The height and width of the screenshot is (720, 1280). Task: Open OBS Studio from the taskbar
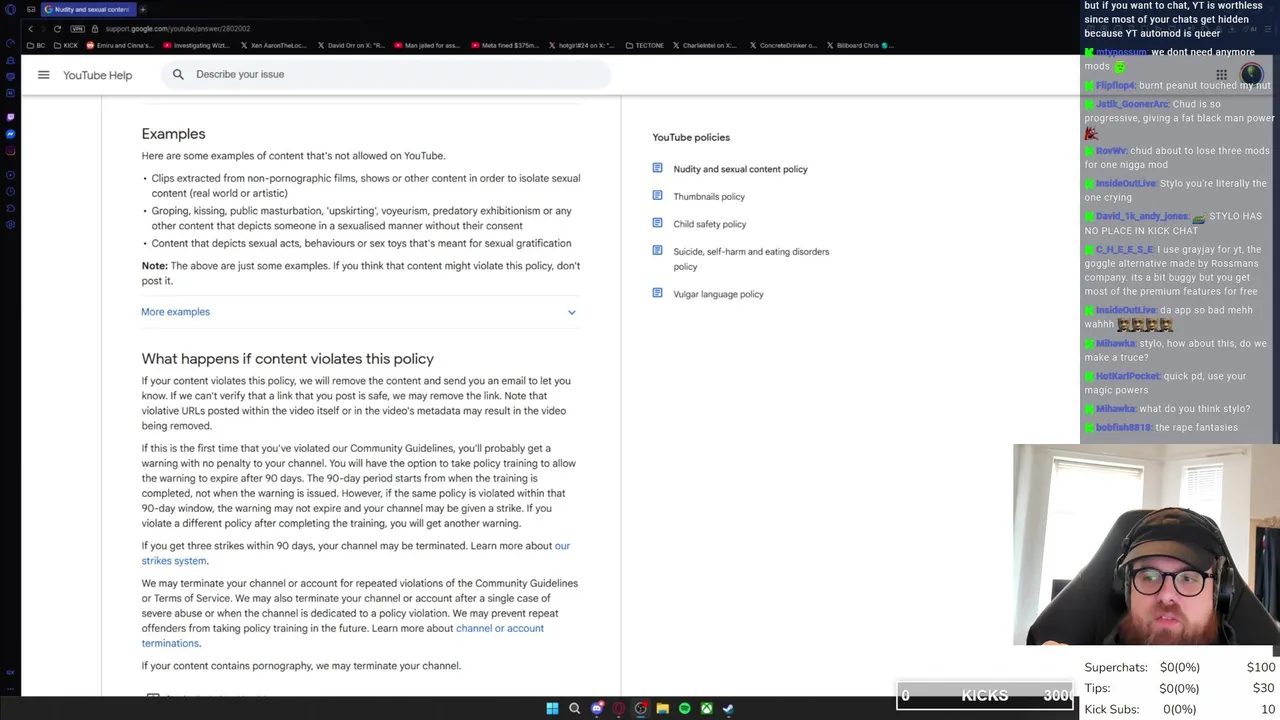coord(640,708)
